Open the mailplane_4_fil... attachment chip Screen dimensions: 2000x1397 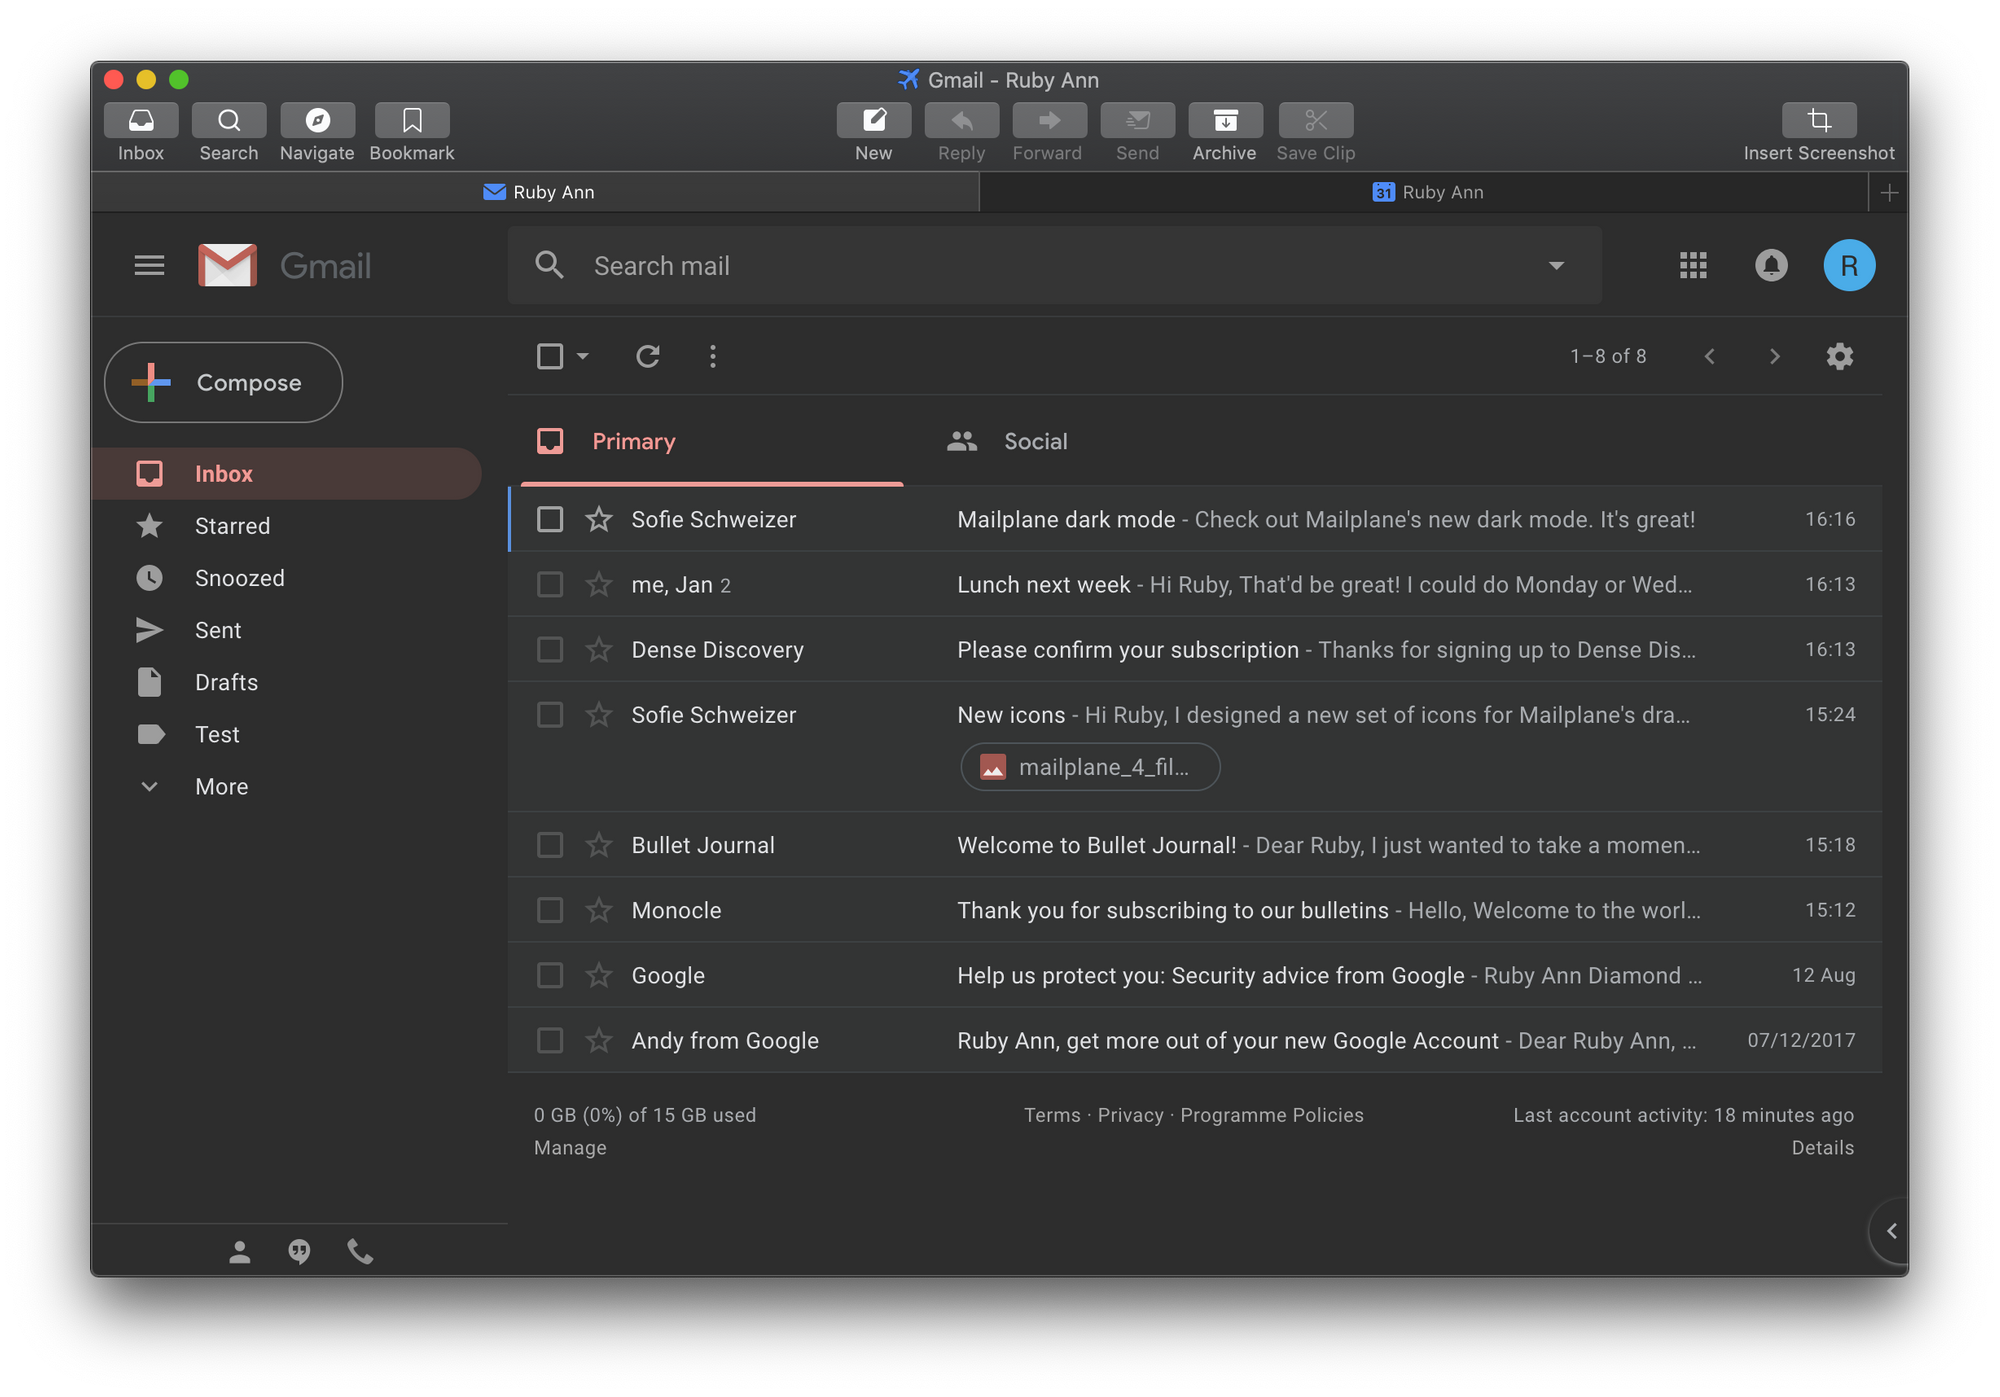pos(1090,767)
